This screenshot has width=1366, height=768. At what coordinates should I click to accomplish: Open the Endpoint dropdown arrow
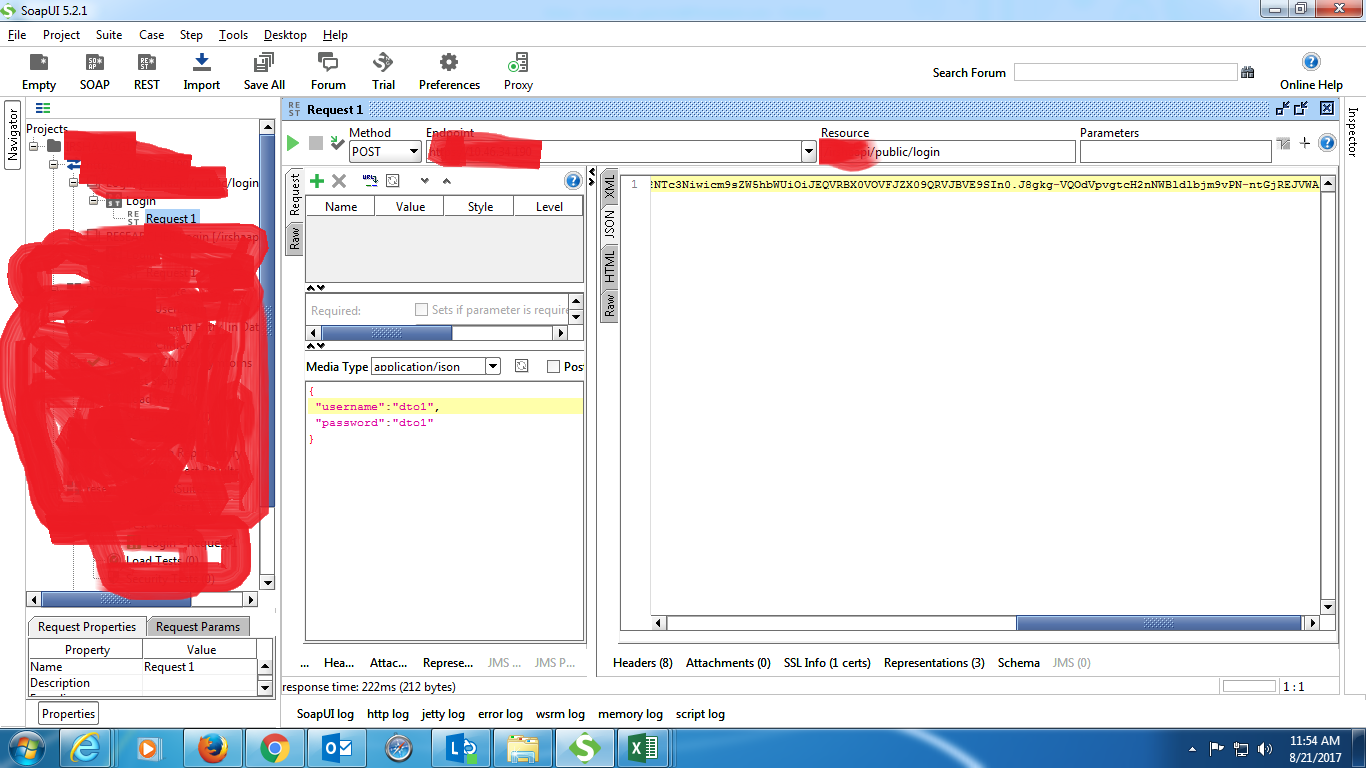point(808,152)
